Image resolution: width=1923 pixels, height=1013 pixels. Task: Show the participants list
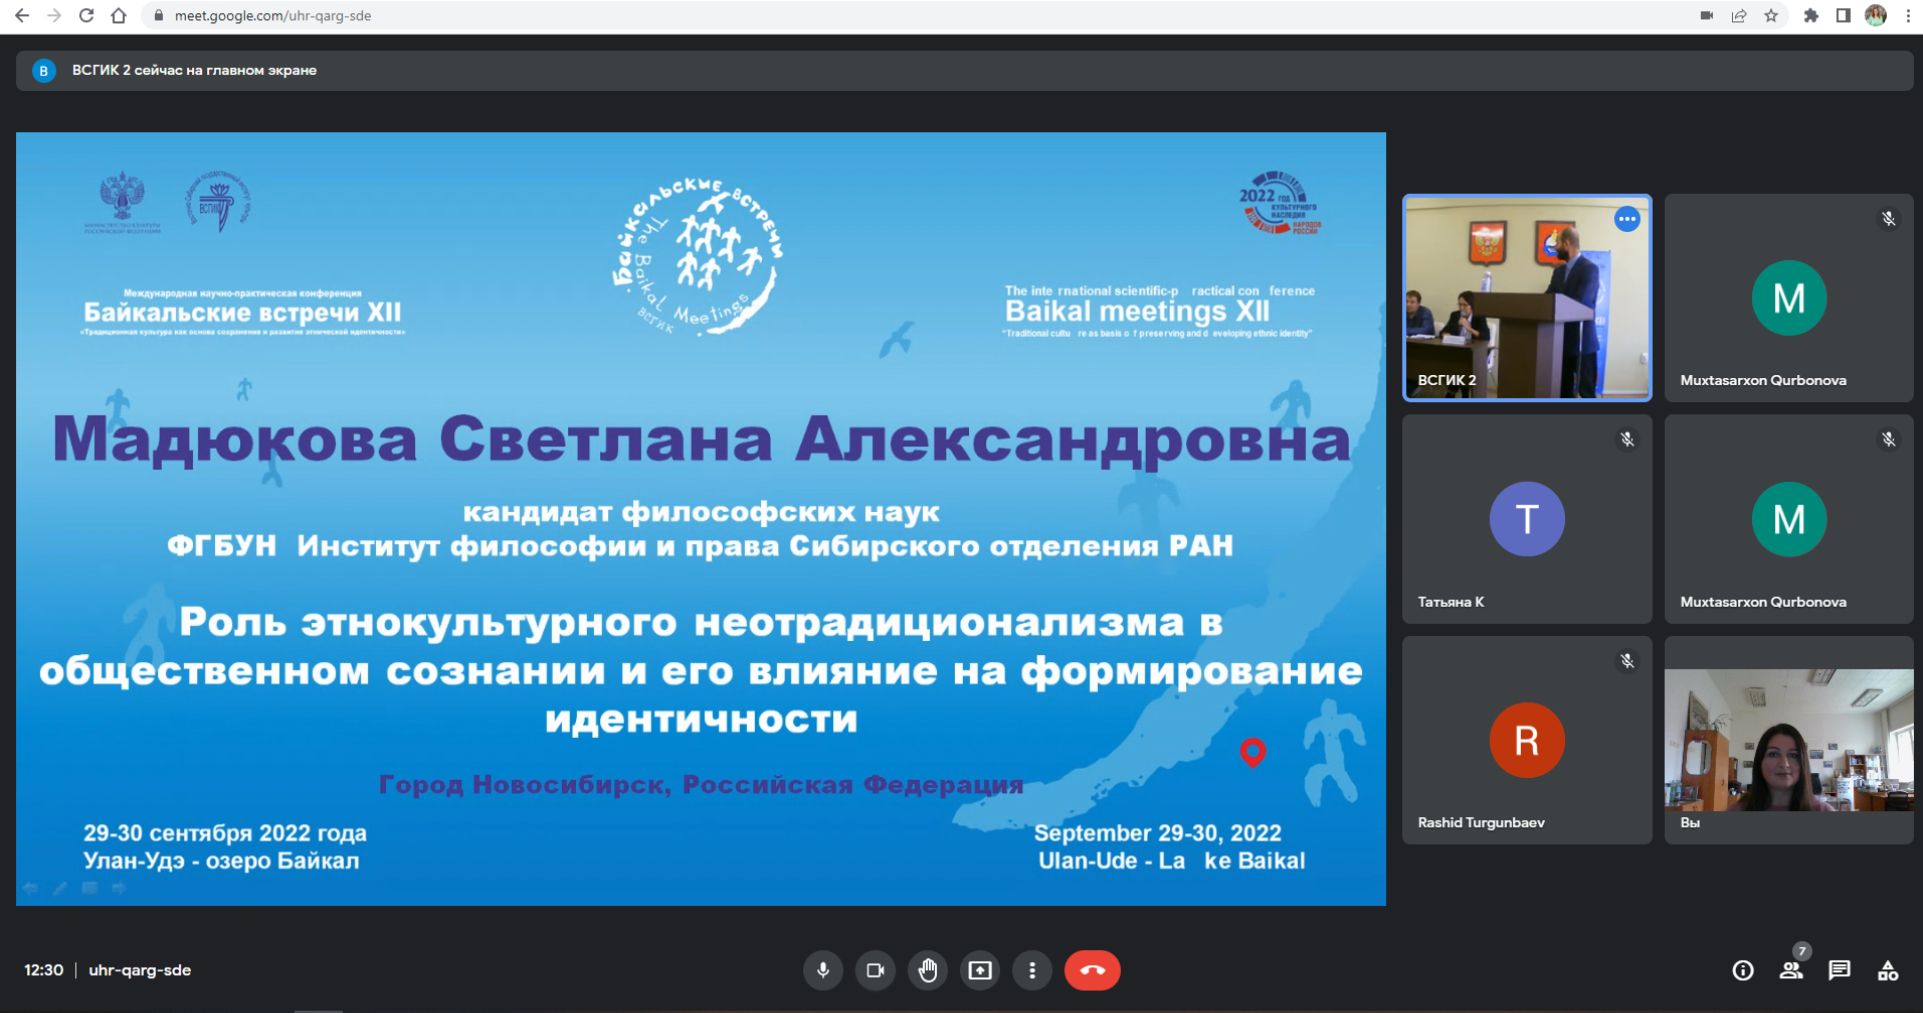(x=1791, y=970)
